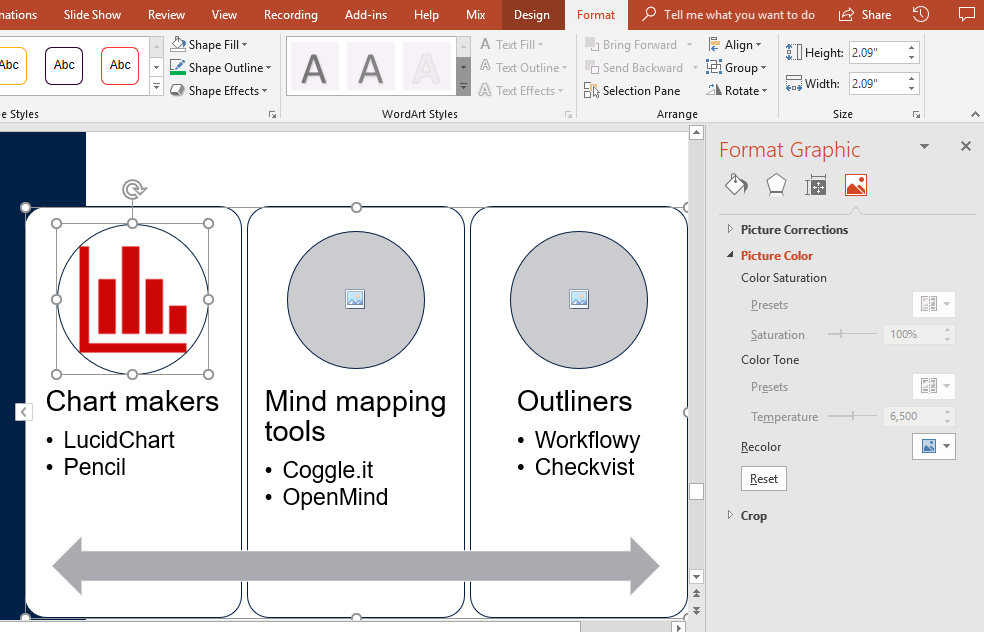Expand the WordArt Styles gallery

(464, 87)
